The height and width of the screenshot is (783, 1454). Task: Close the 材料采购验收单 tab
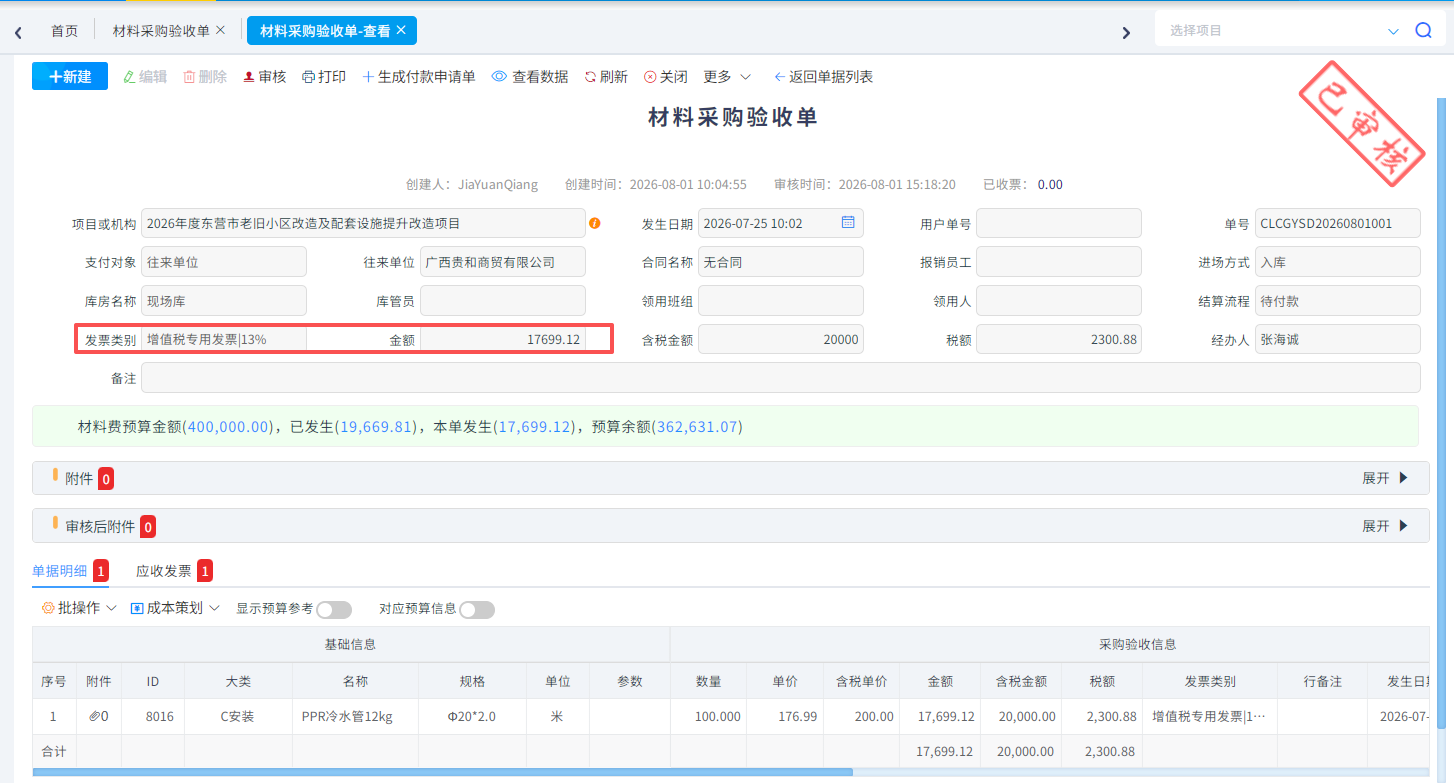click(x=221, y=31)
